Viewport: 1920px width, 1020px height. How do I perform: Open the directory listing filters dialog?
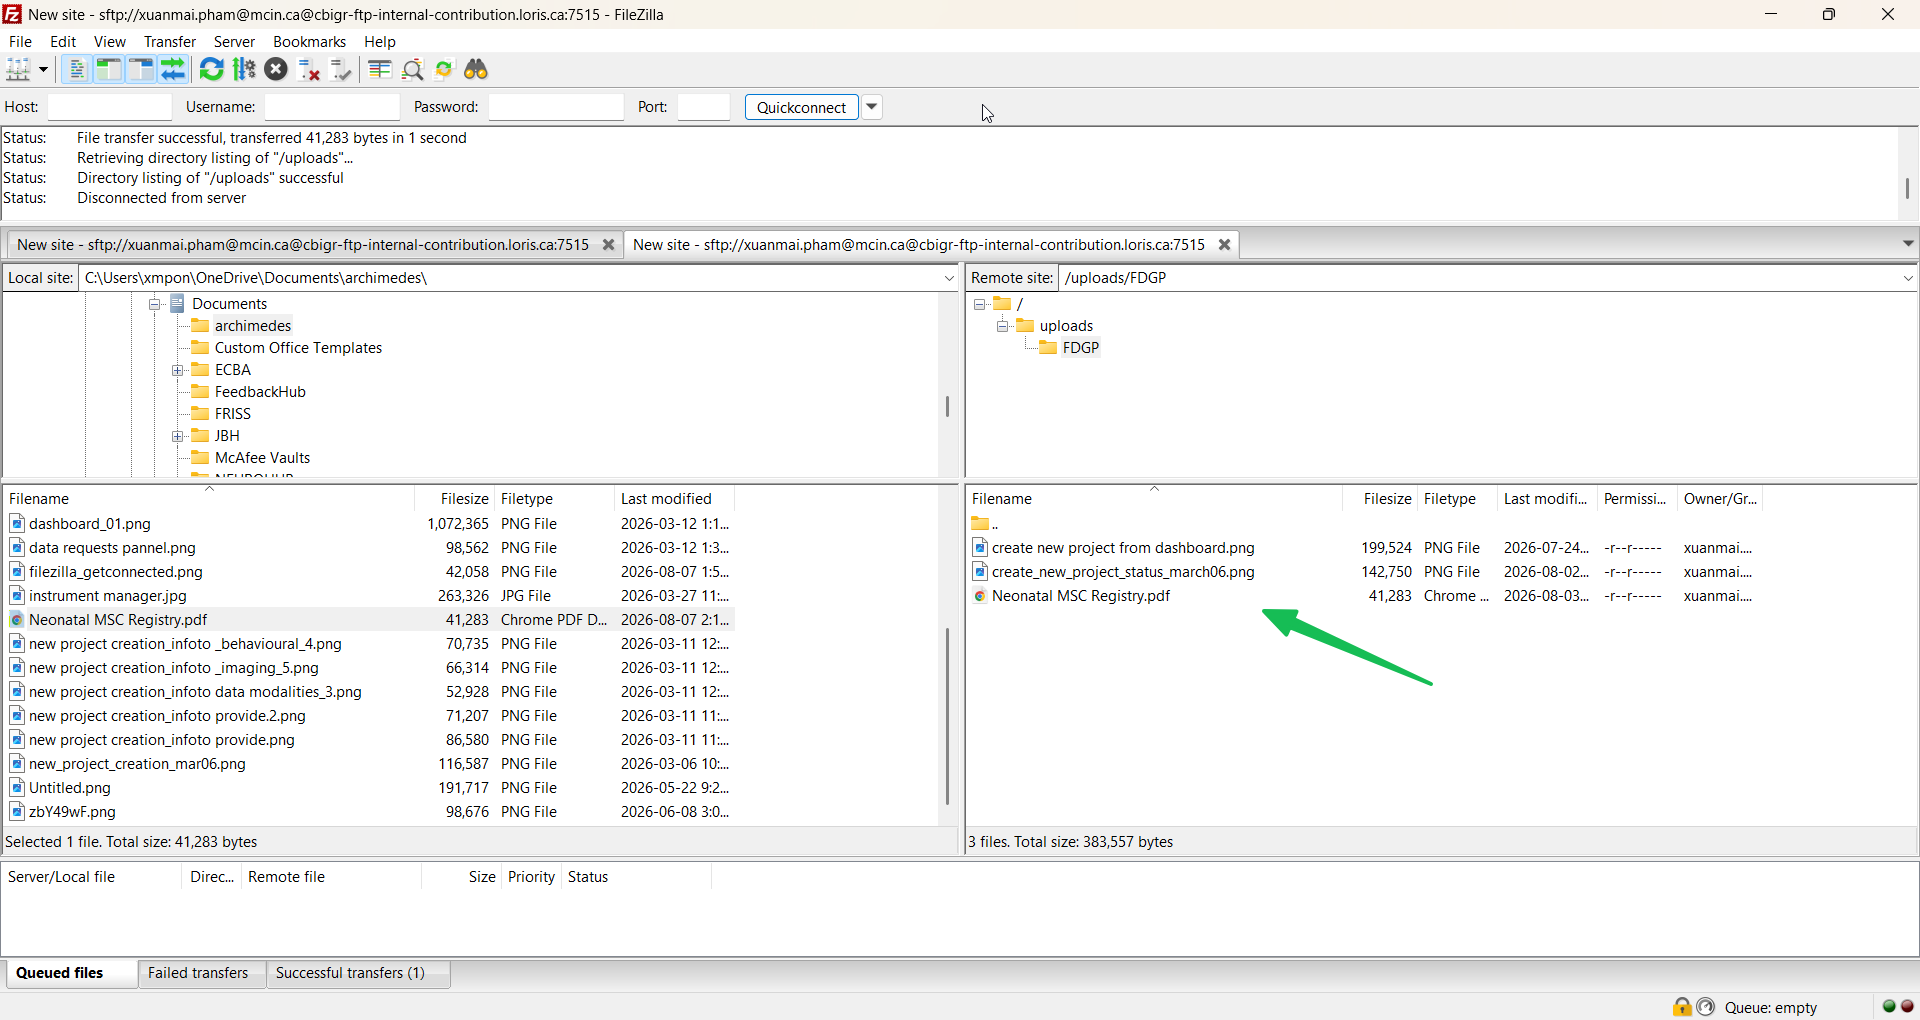click(x=379, y=69)
